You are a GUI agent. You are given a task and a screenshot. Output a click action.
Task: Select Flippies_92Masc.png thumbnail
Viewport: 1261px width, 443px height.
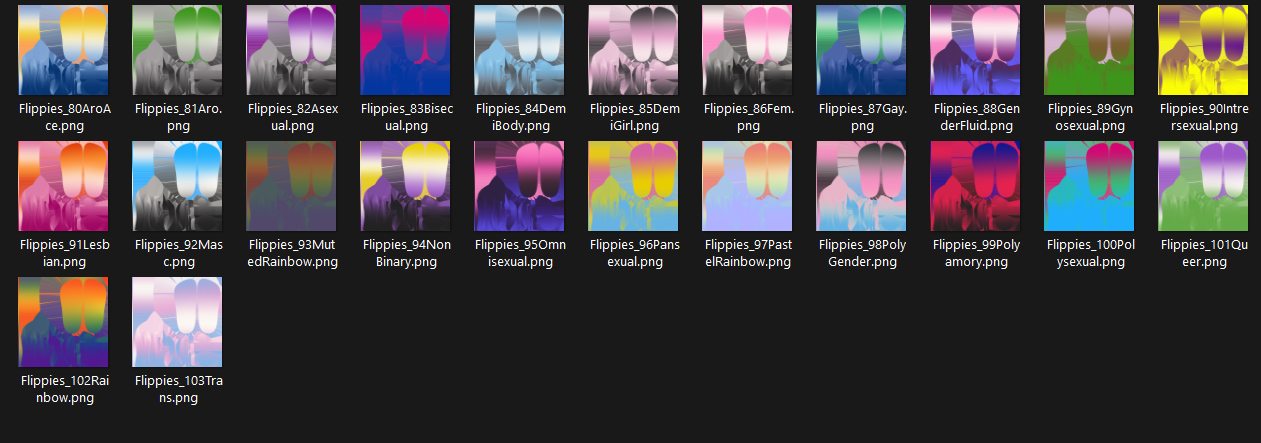178,186
